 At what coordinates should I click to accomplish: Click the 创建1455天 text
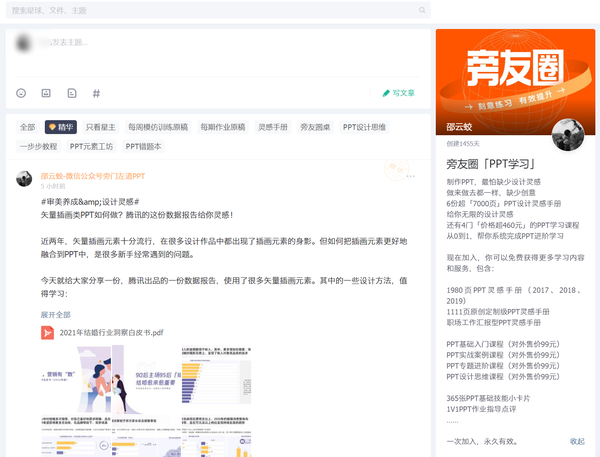463,144
